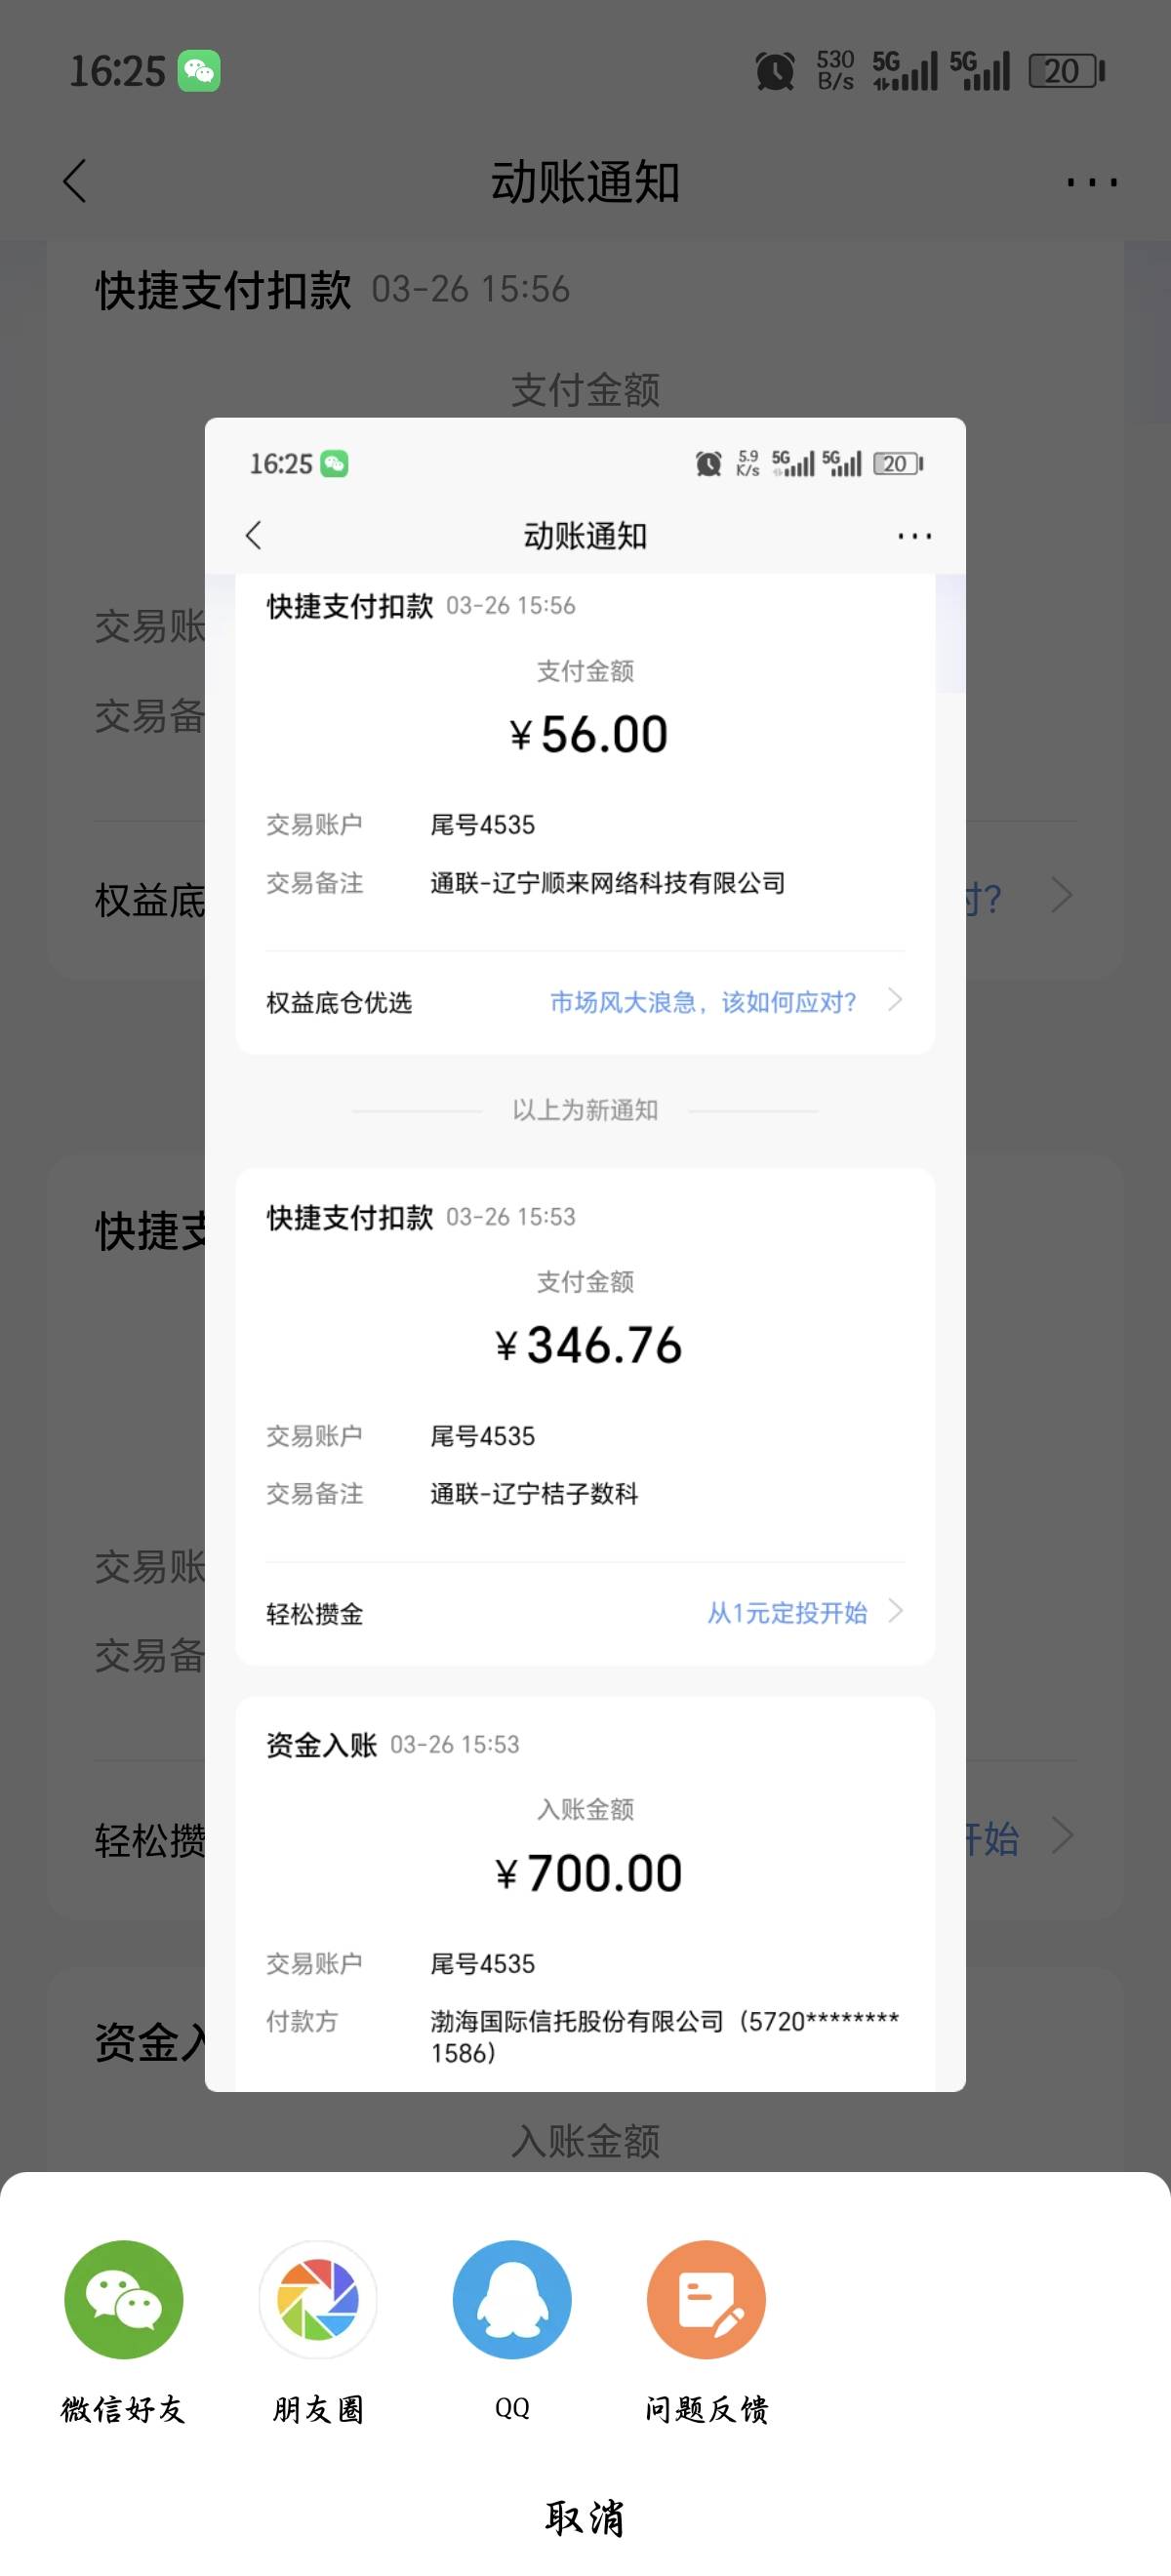Open the 问题反馈 feedback option

point(706,2299)
